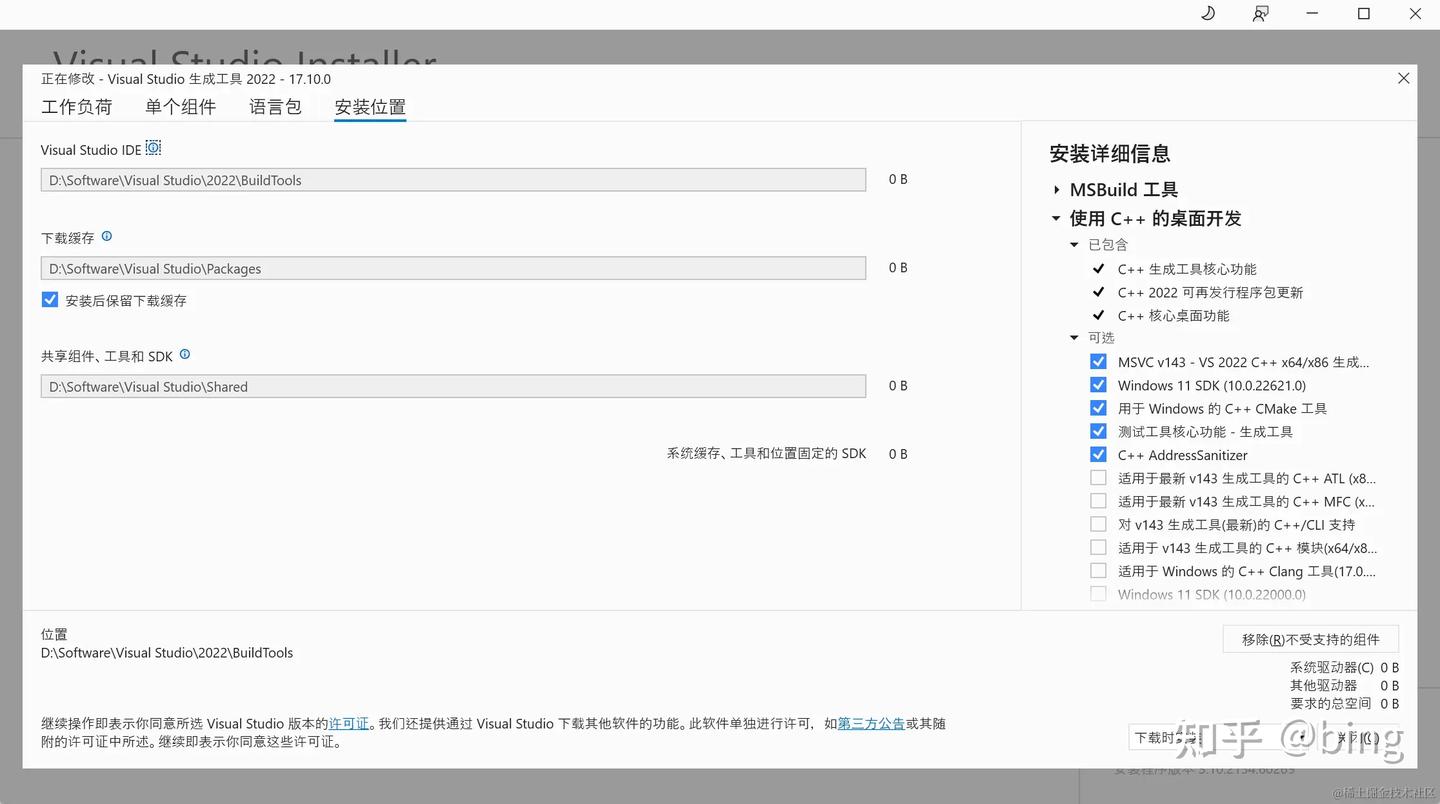Click the C++ 生成工具核心功能 included item
Image resolution: width=1440 pixels, height=804 pixels.
click(x=1187, y=269)
